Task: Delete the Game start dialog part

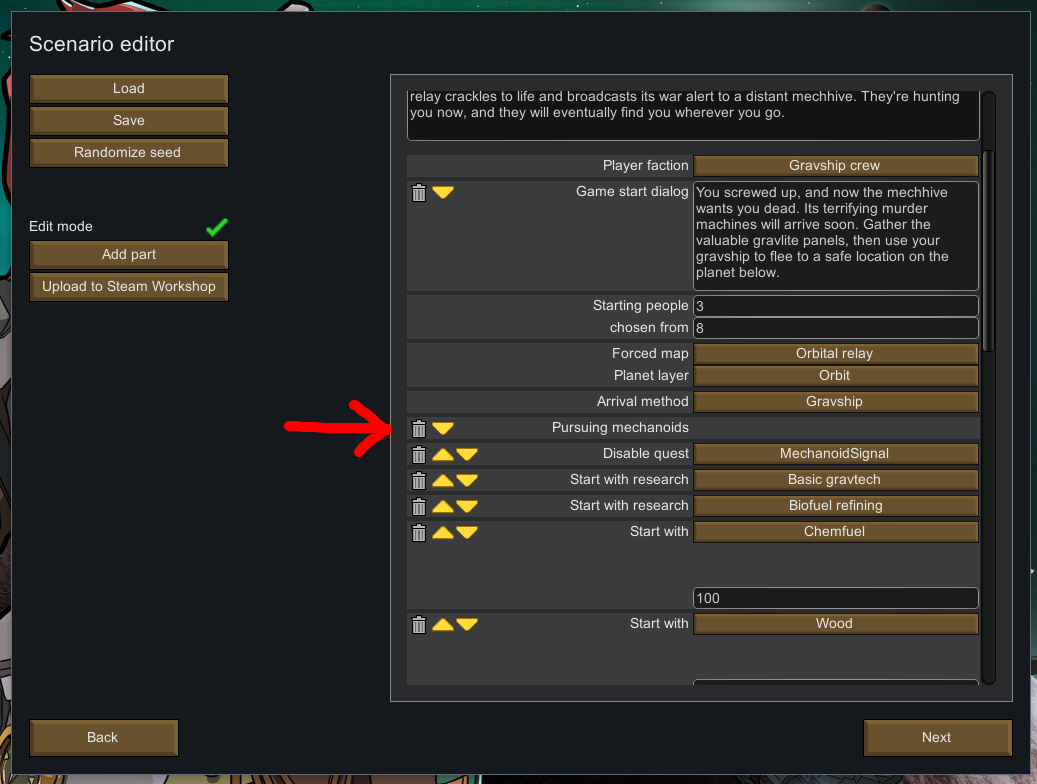Action: (x=419, y=193)
